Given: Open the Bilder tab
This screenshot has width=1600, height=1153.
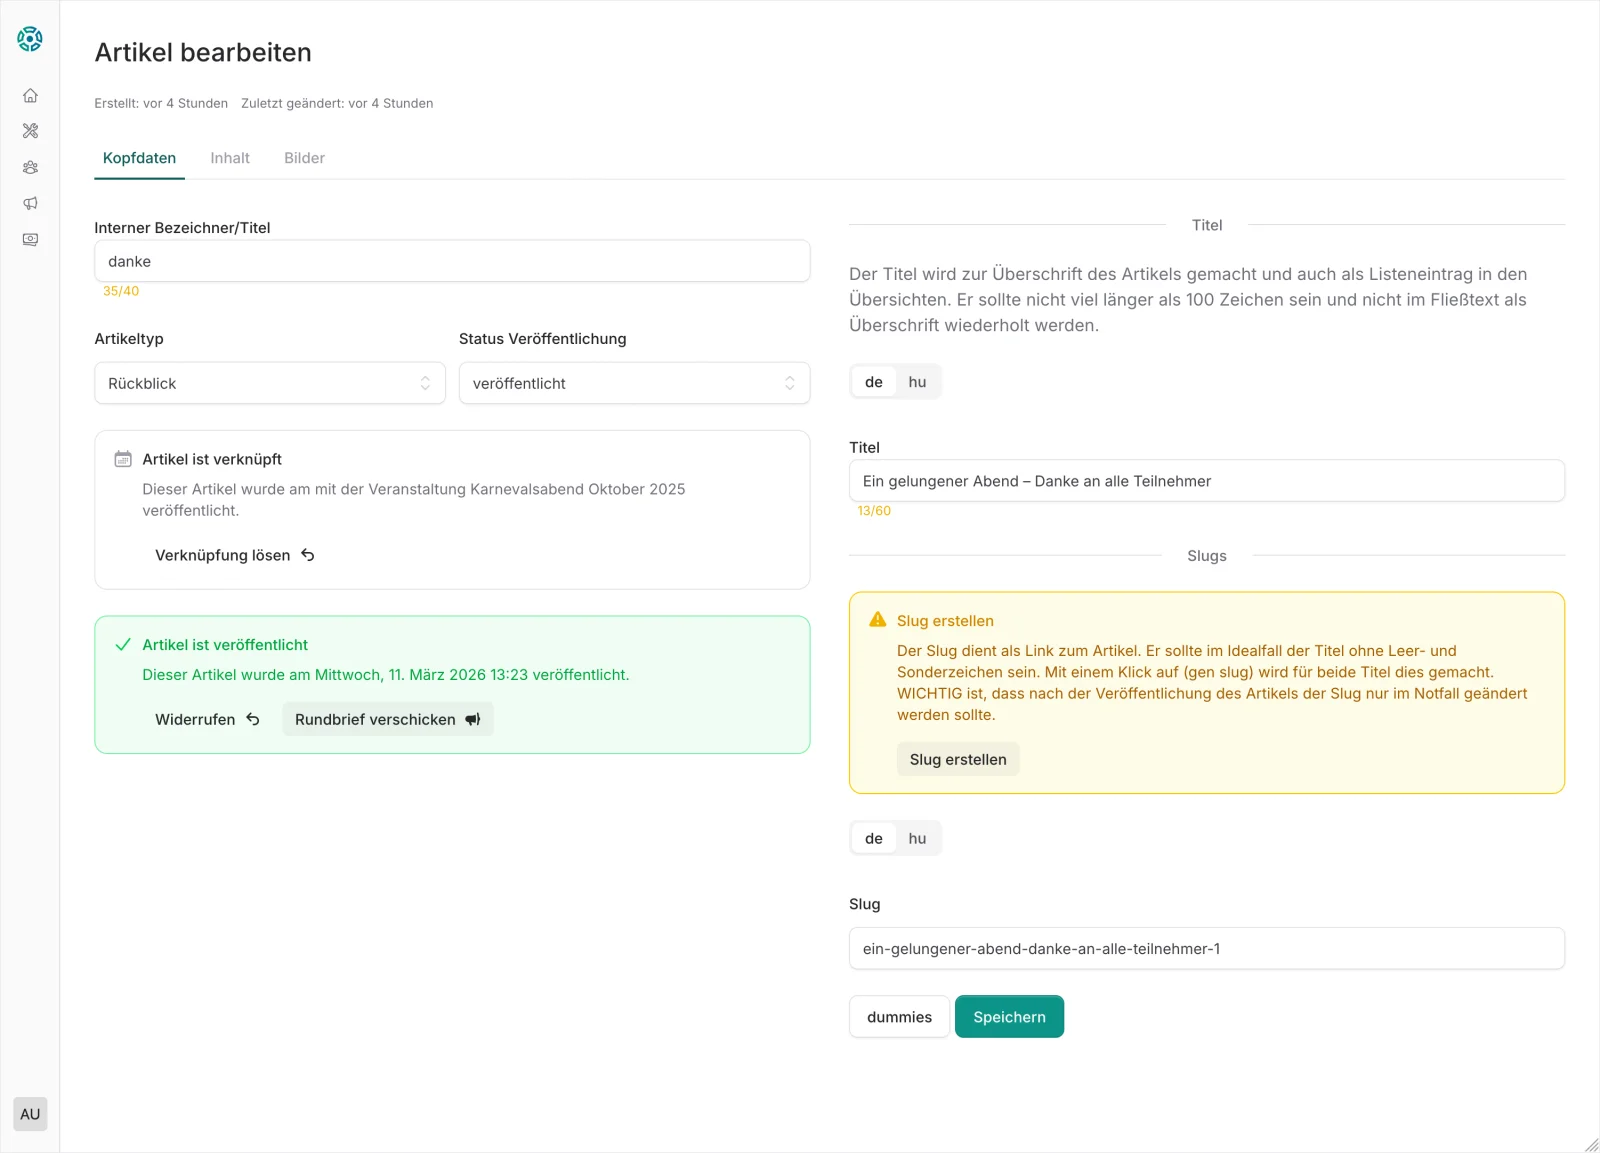Looking at the screenshot, I should 304,158.
